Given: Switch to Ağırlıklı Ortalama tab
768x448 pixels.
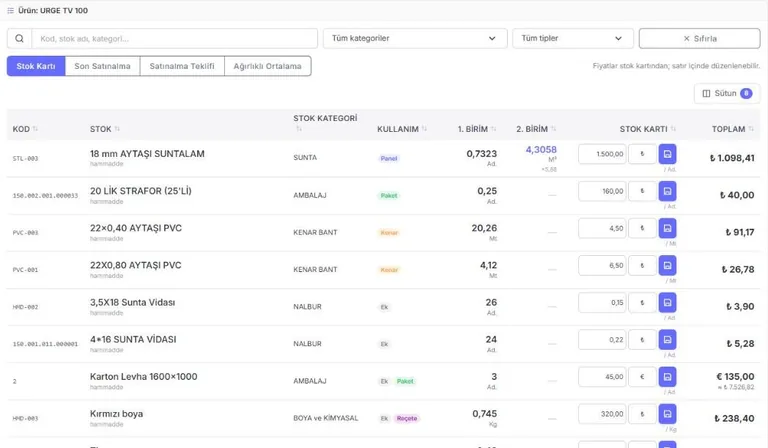Looking at the screenshot, I should pyautogui.click(x=267, y=66).
